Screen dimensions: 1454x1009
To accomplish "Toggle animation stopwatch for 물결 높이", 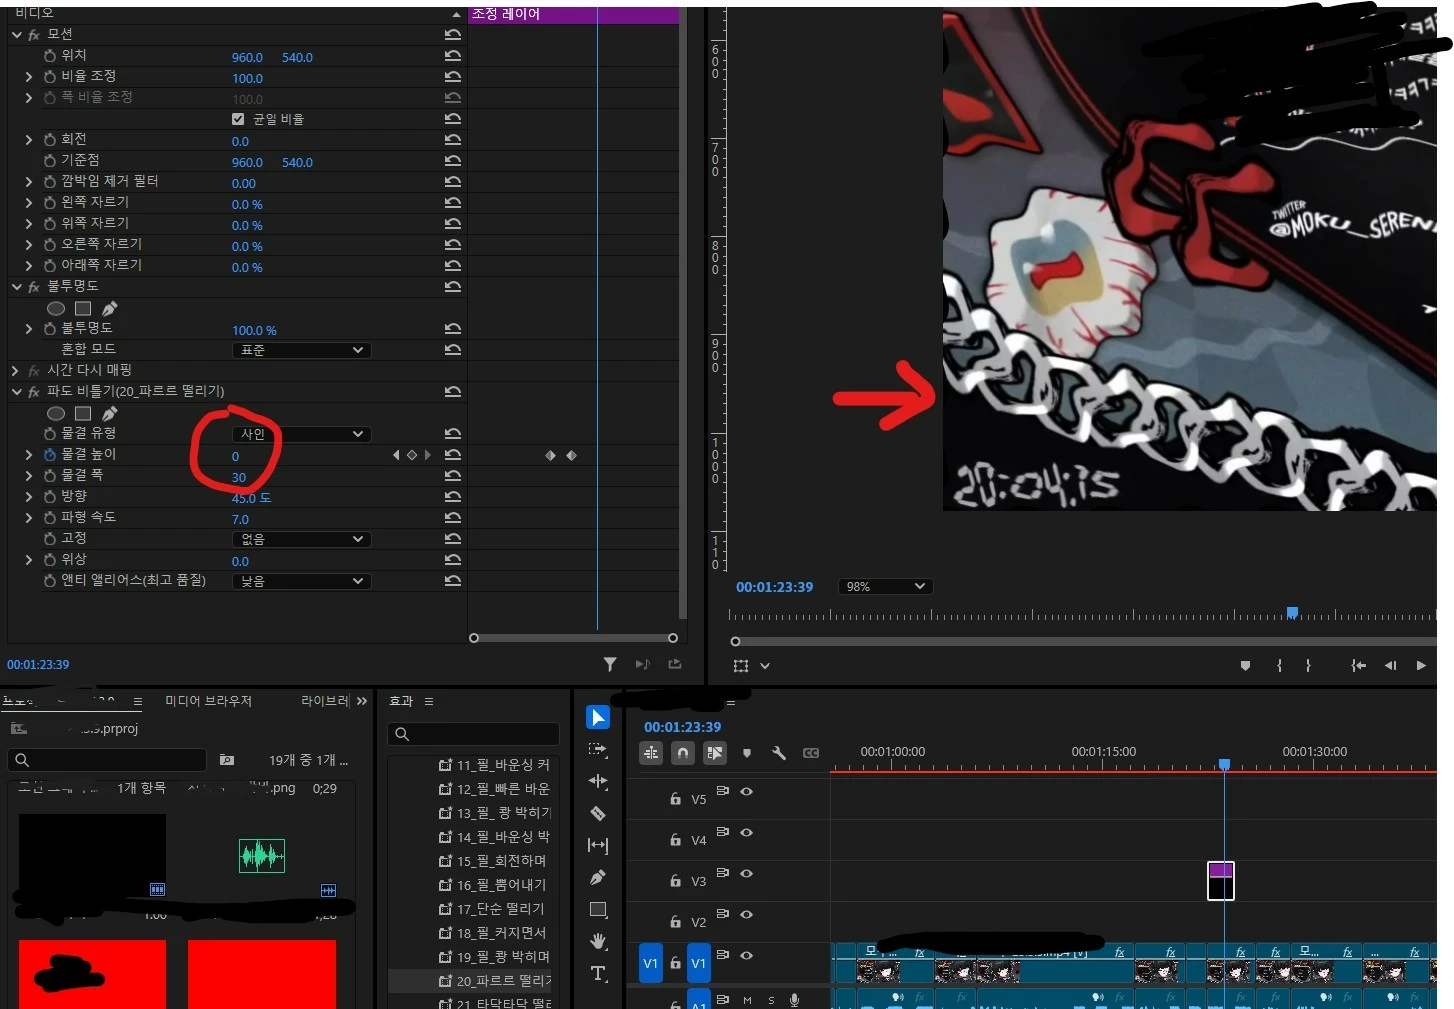I will point(50,455).
